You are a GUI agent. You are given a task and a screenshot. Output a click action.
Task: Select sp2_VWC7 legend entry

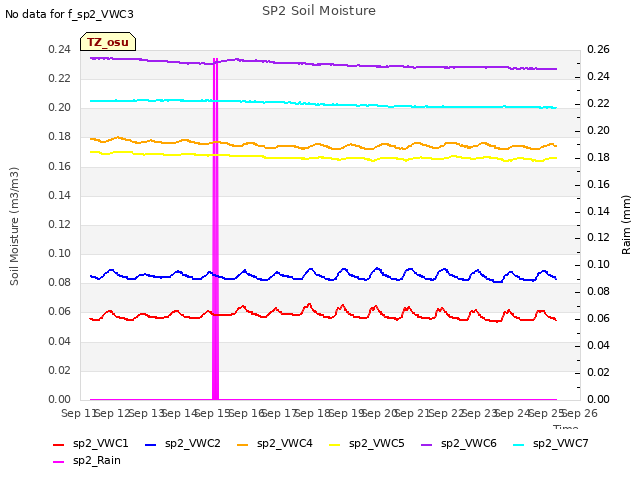[551, 443]
